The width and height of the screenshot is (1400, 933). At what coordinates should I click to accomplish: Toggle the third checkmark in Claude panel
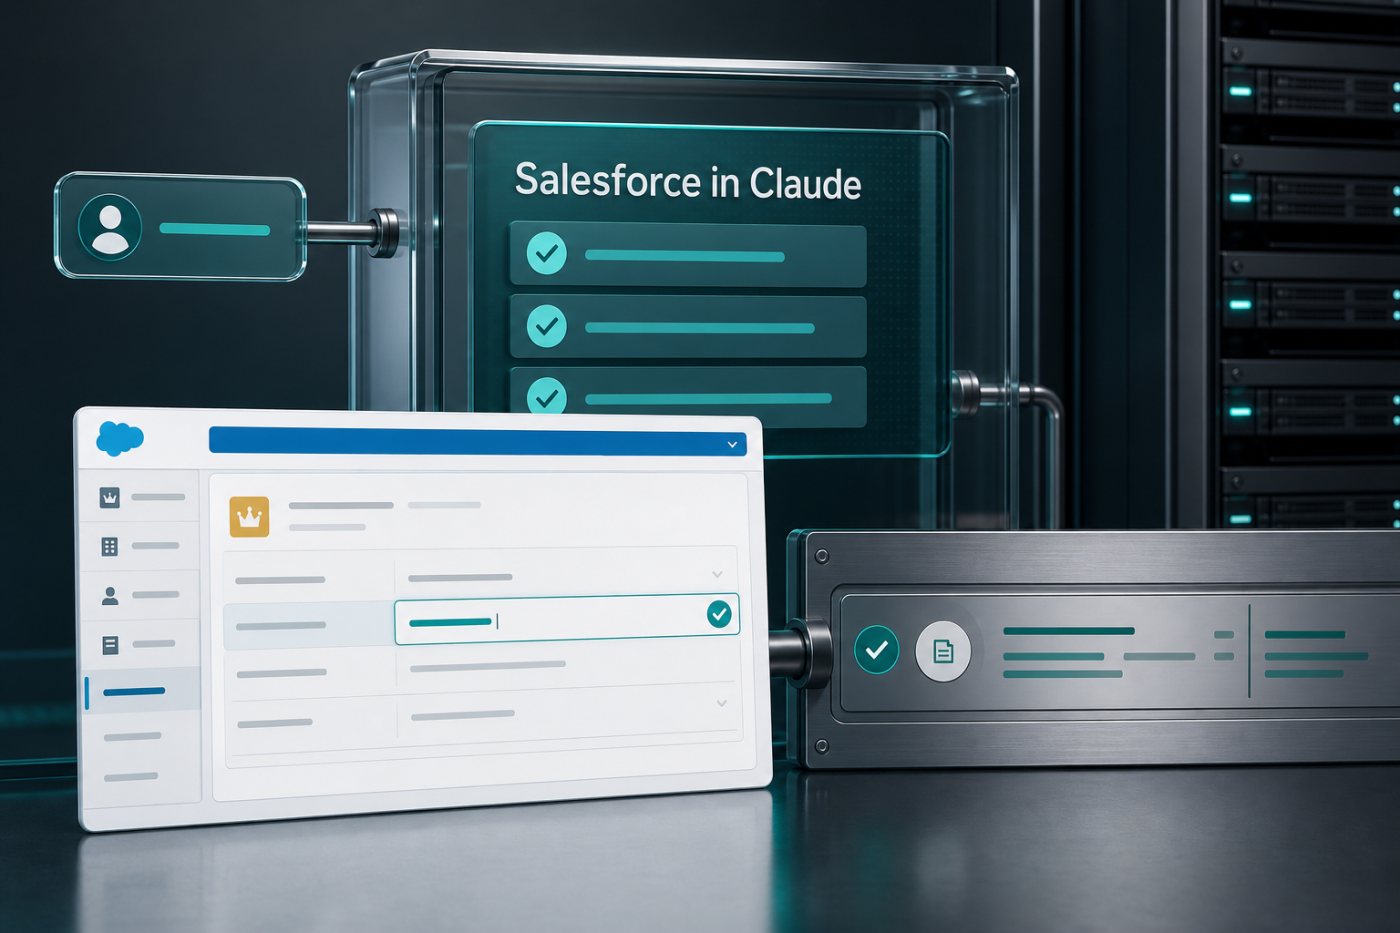click(x=546, y=396)
